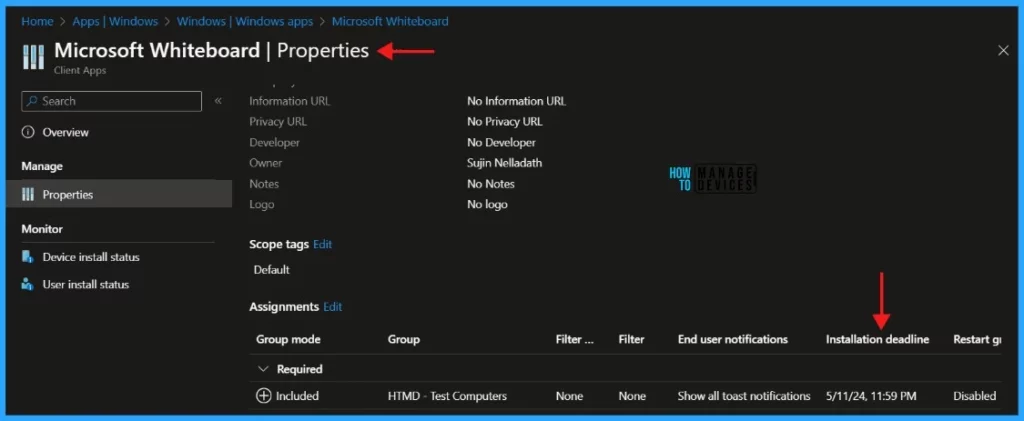Click the Installation deadline column header

click(877, 339)
